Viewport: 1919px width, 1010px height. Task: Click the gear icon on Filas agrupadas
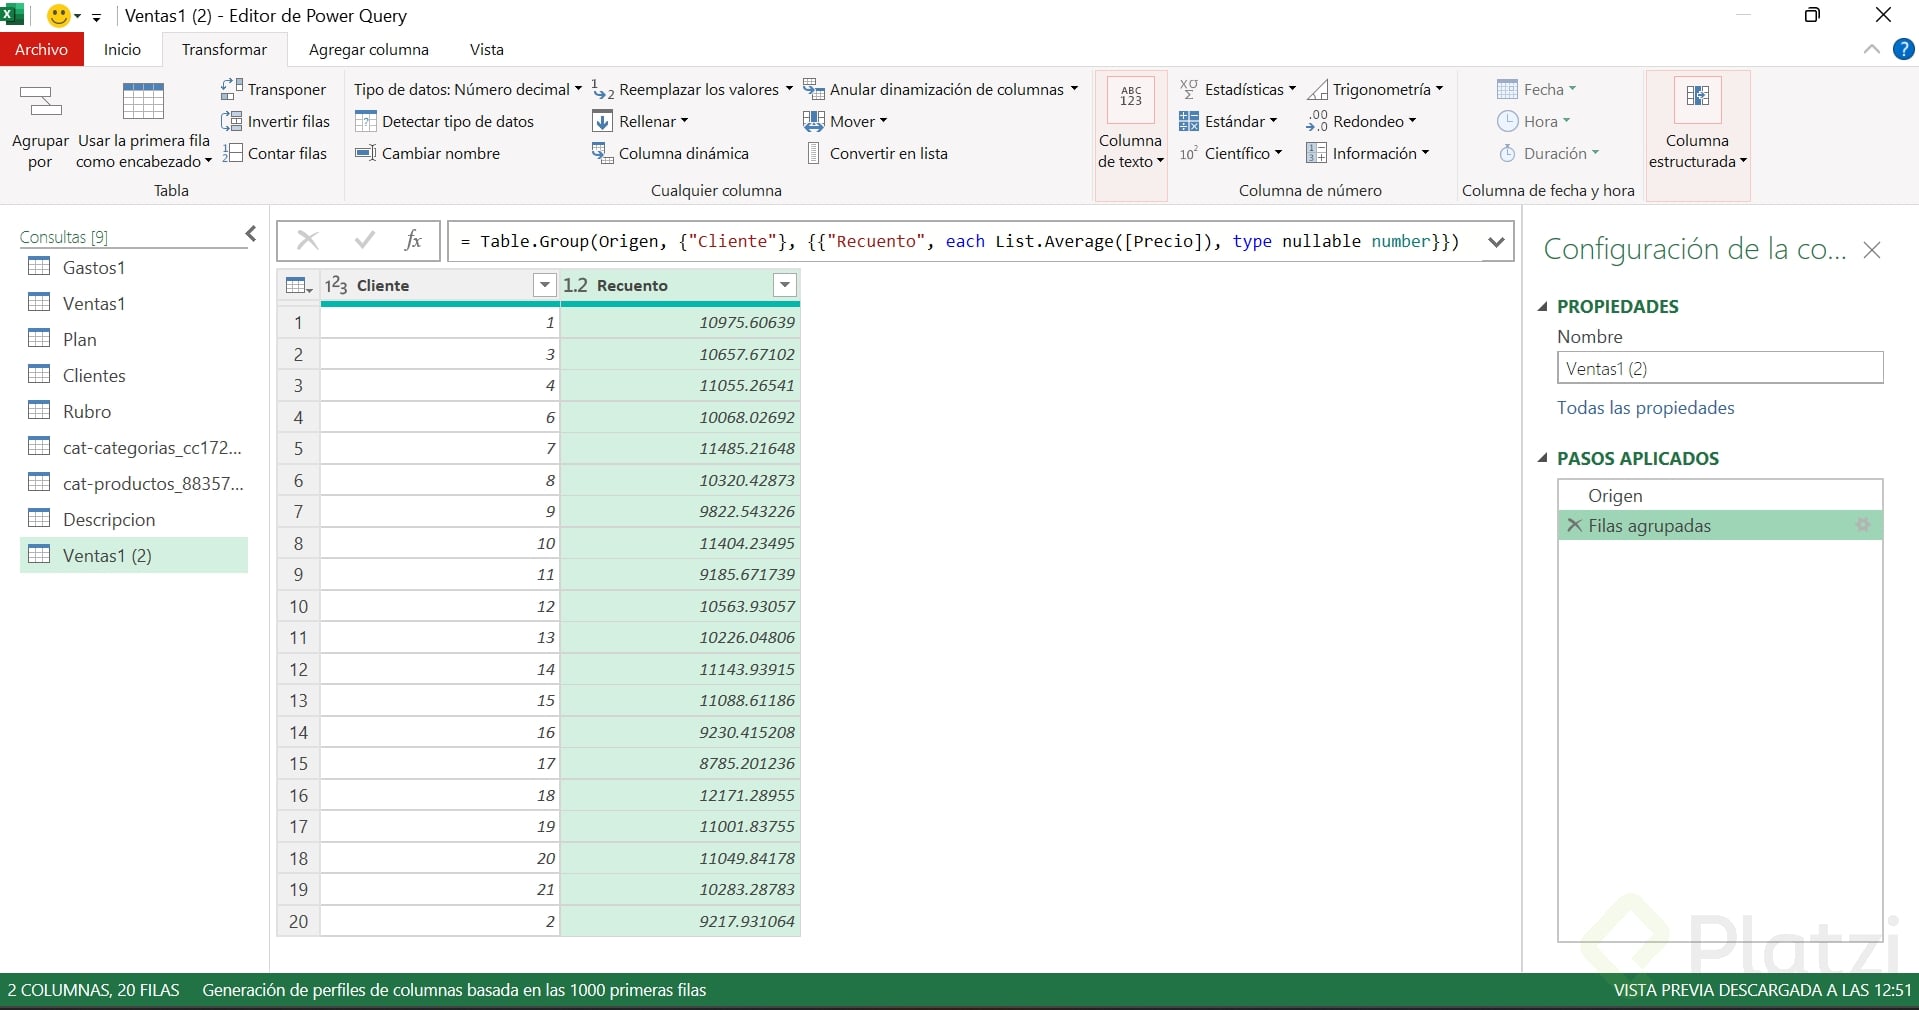(1862, 525)
